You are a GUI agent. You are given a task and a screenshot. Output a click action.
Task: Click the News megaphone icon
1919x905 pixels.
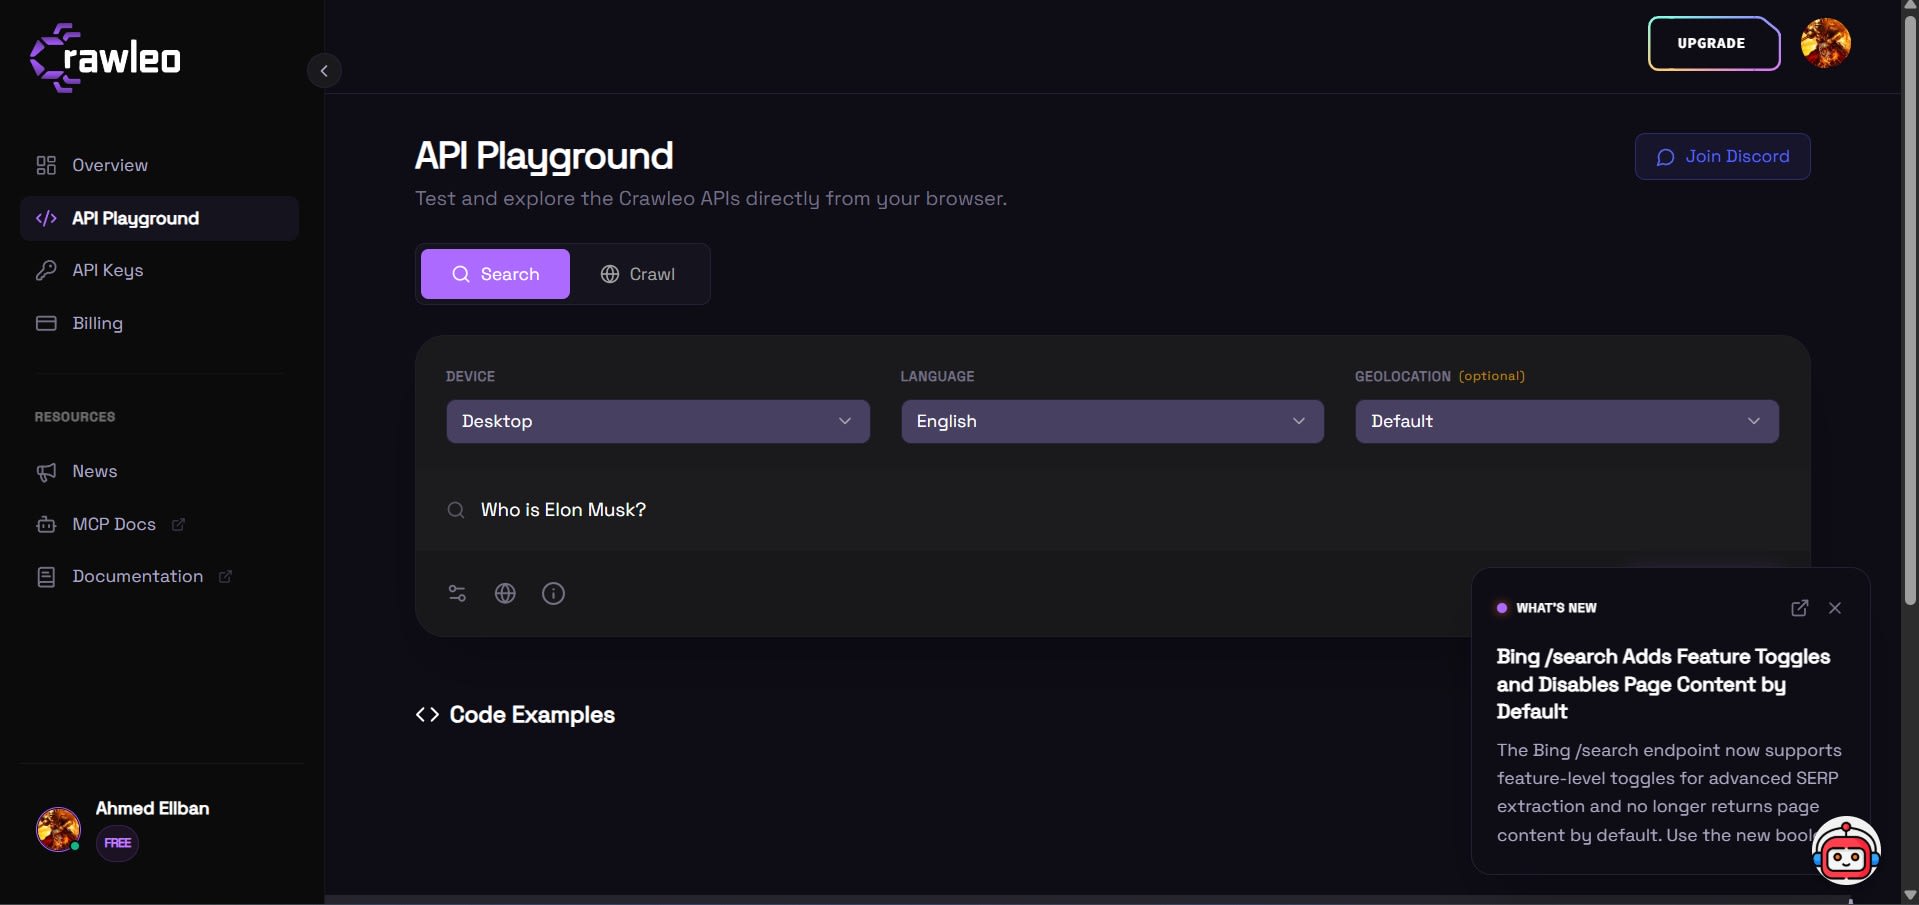click(46, 472)
